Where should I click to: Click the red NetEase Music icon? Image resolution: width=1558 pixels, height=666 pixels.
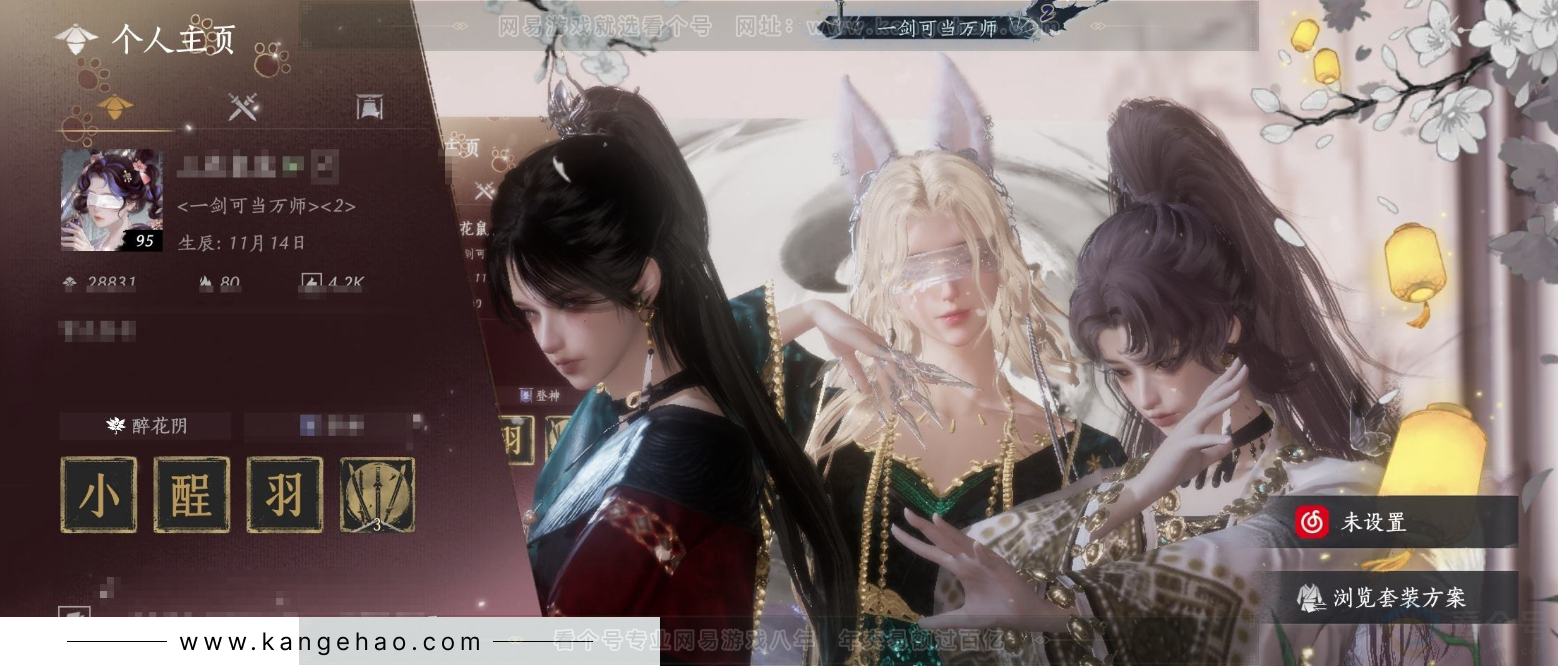click(1312, 522)
